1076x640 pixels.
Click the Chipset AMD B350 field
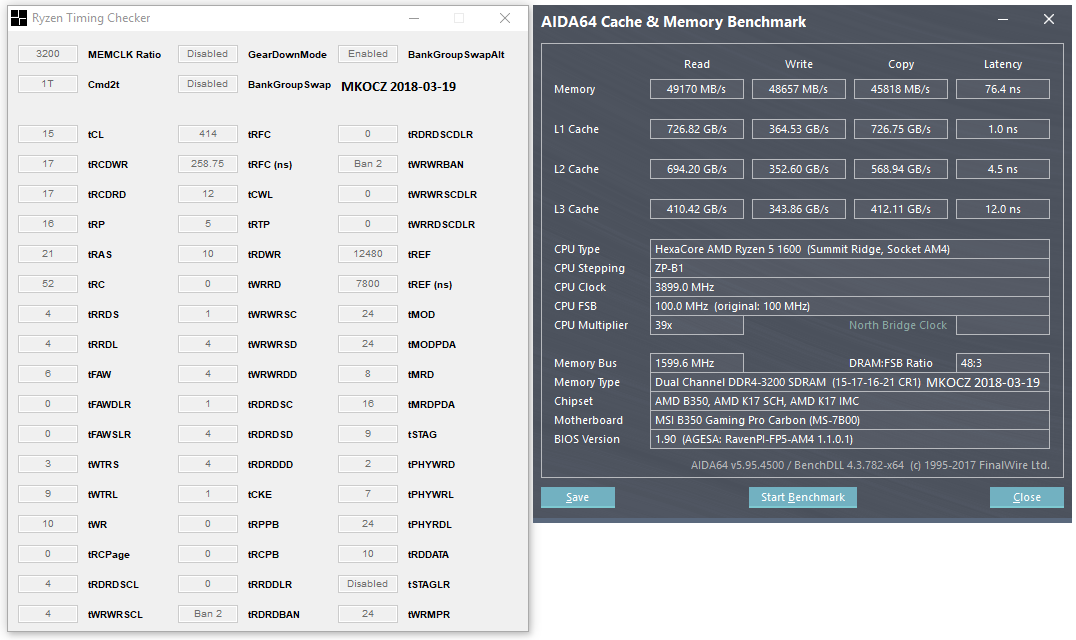(850, 401)
